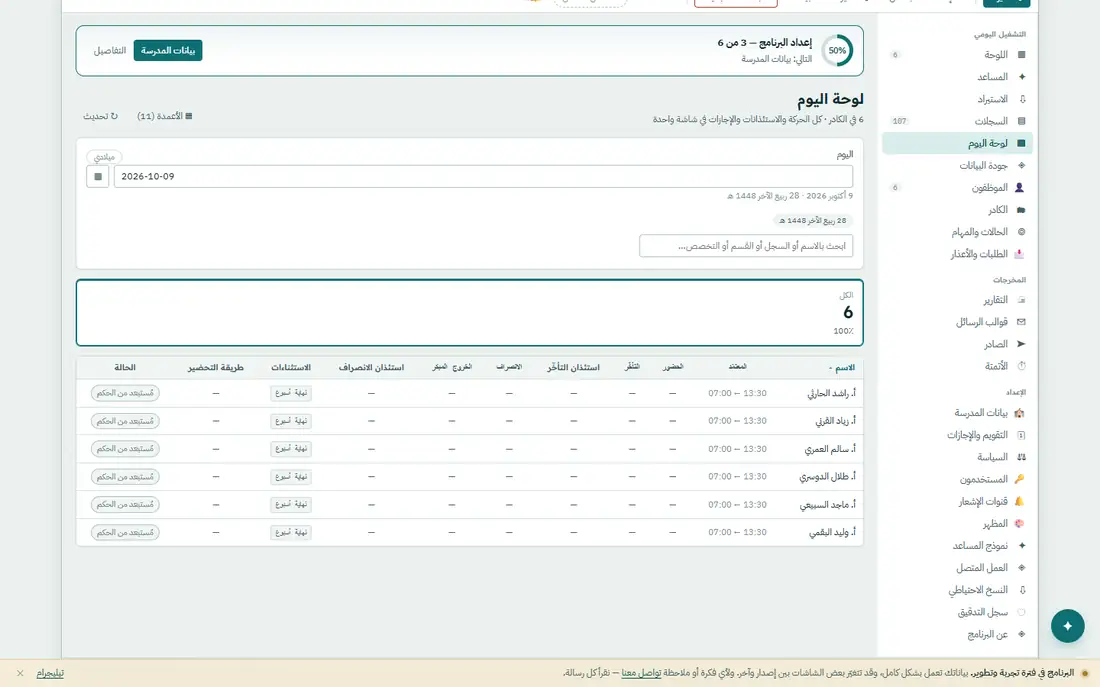1100x687 pixels.
Task: Click the بيانات المدرسة house icon in sidebar
Action: (x=1019, y=413)
